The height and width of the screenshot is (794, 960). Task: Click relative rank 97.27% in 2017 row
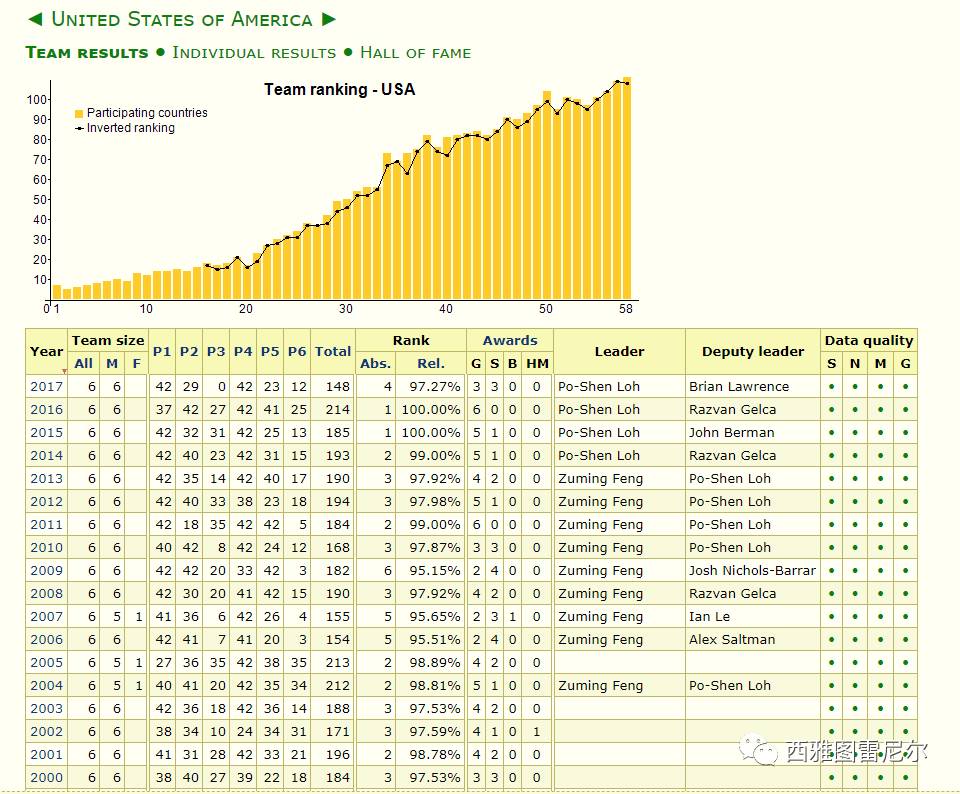point(435,387)
